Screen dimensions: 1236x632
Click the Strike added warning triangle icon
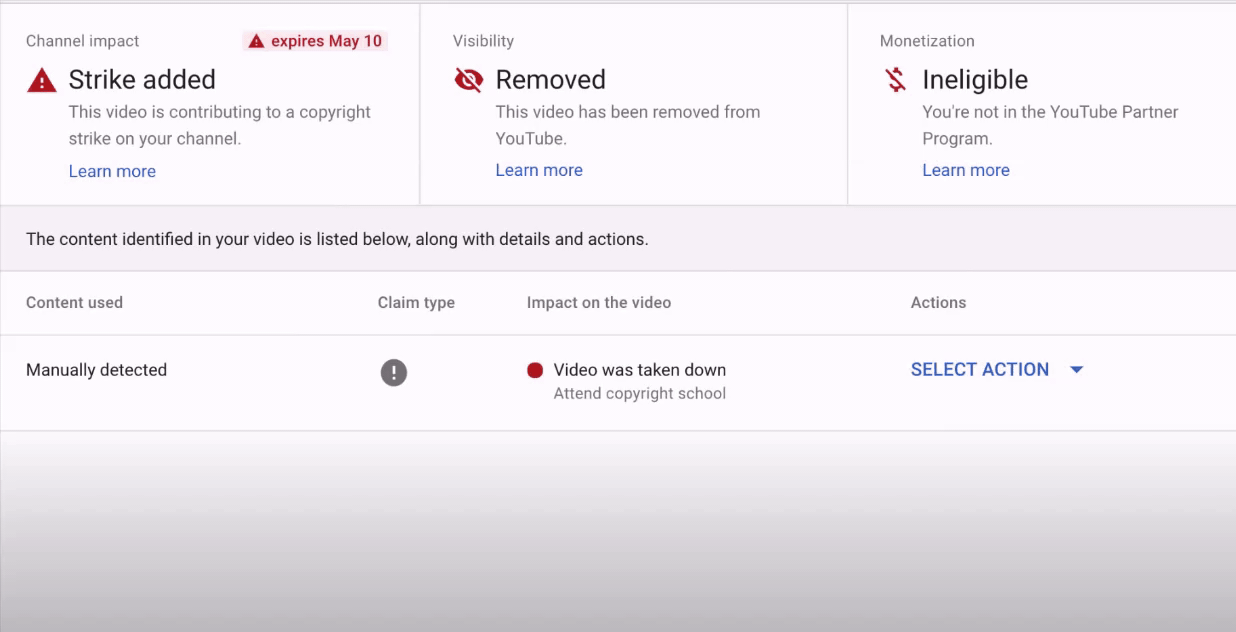pos(42,80)
